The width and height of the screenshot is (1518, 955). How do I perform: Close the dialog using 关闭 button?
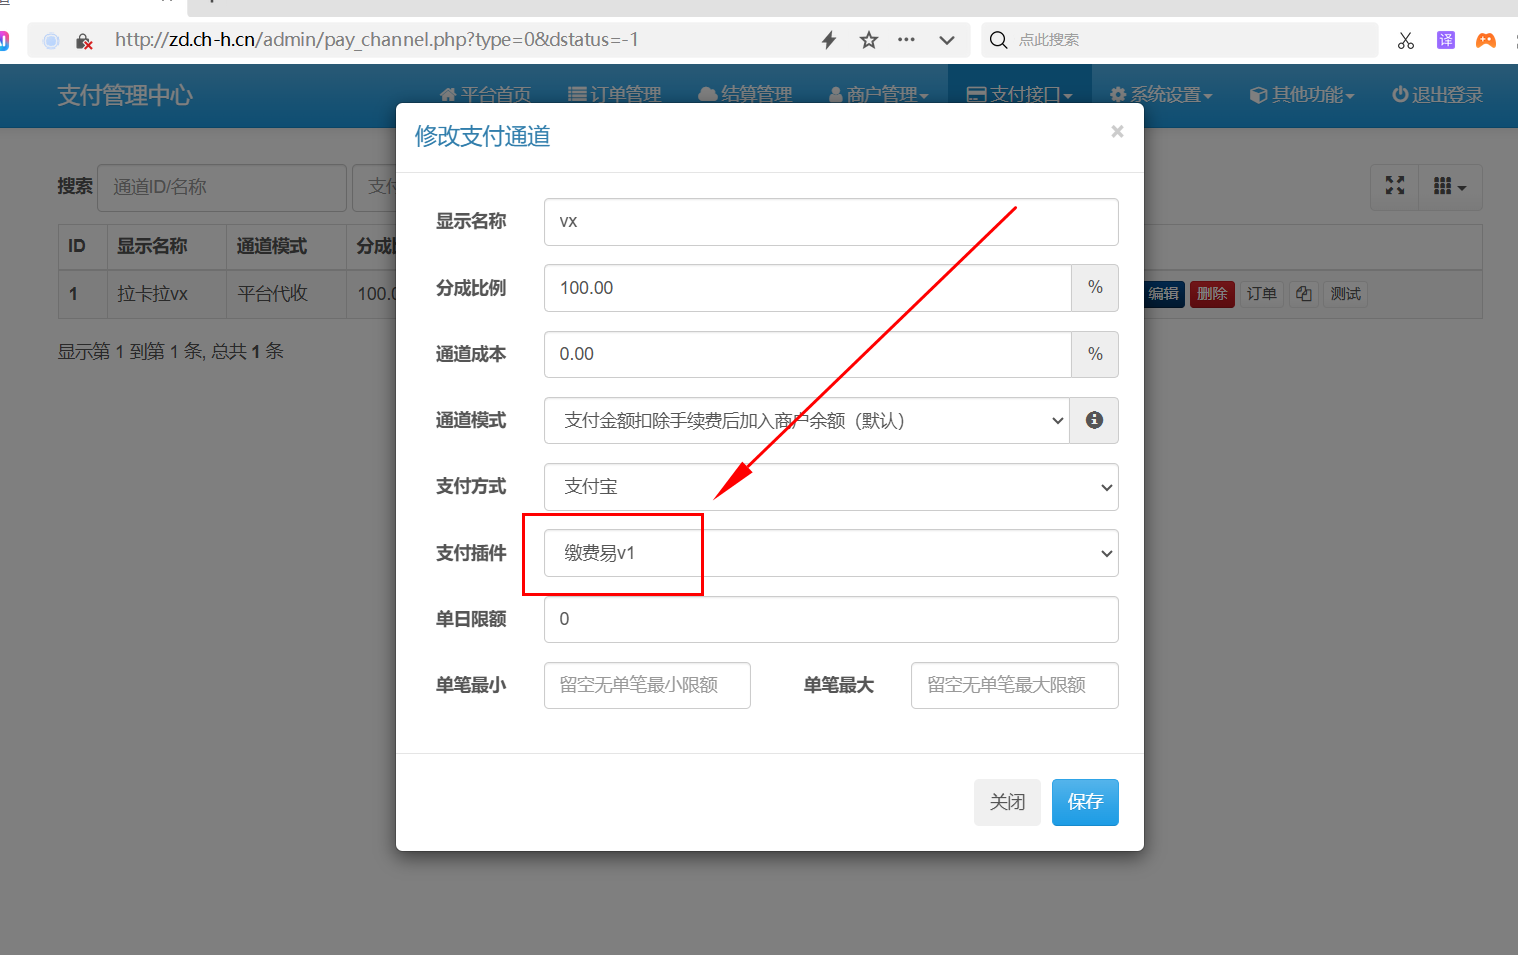click(x=1007, y=802)
